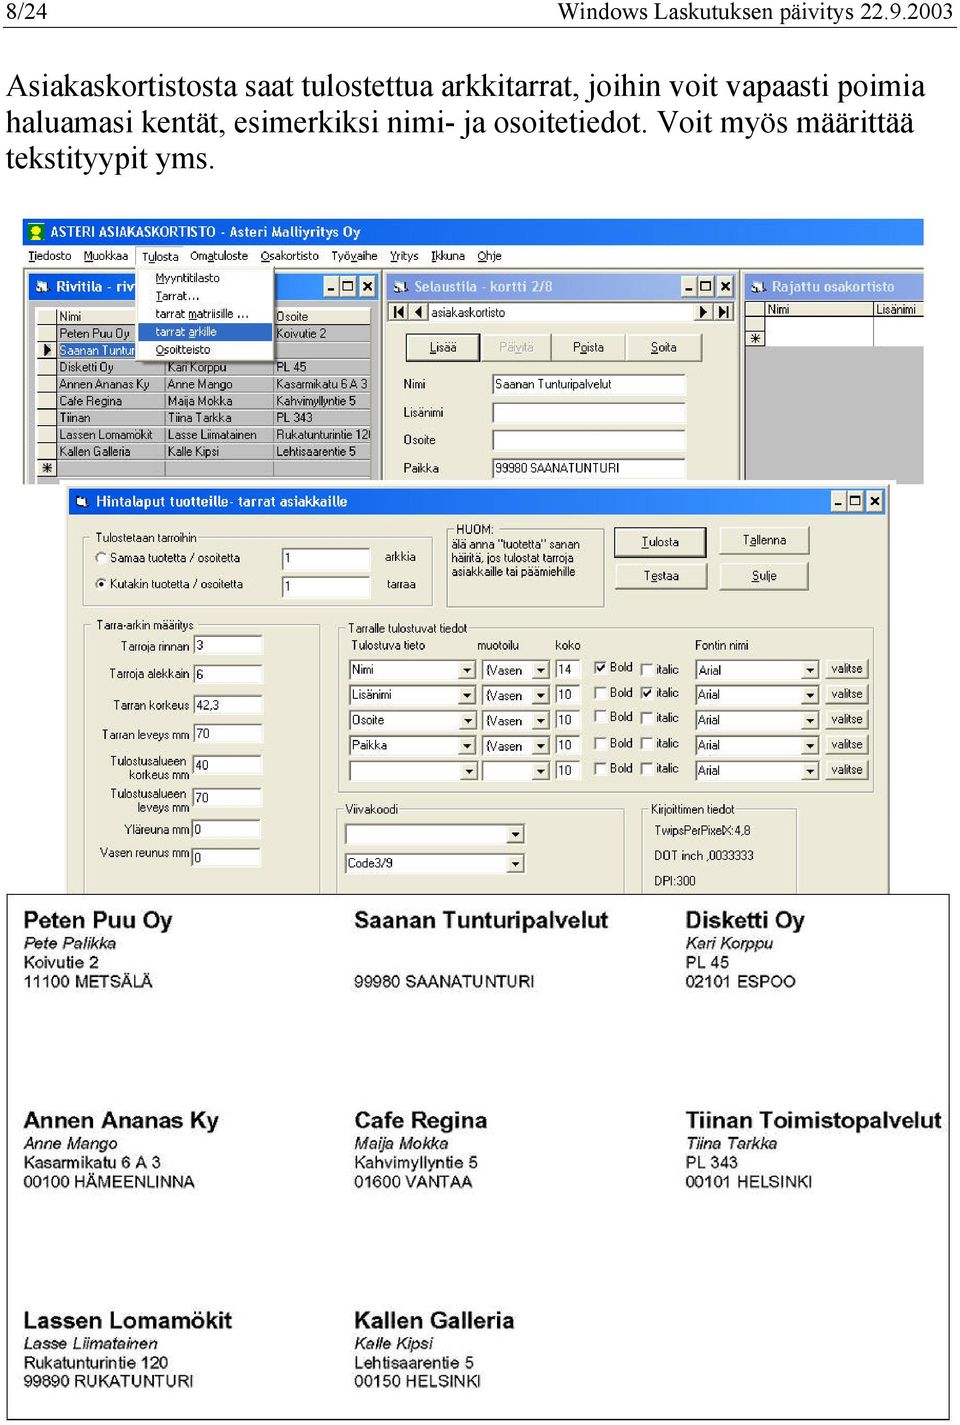Click the Tallenna button
The image size is (960, 1425).
pos(764,541)
